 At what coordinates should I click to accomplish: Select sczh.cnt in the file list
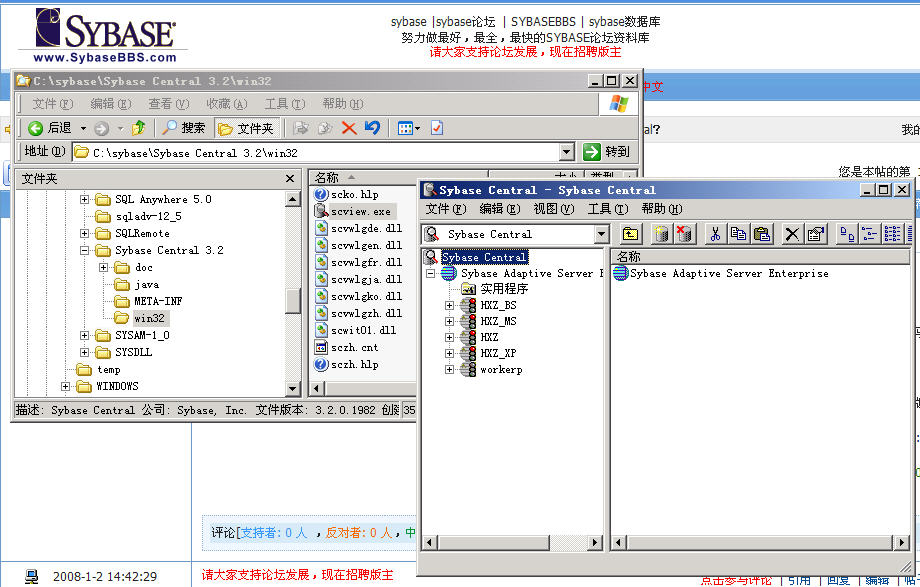(347, 348)
